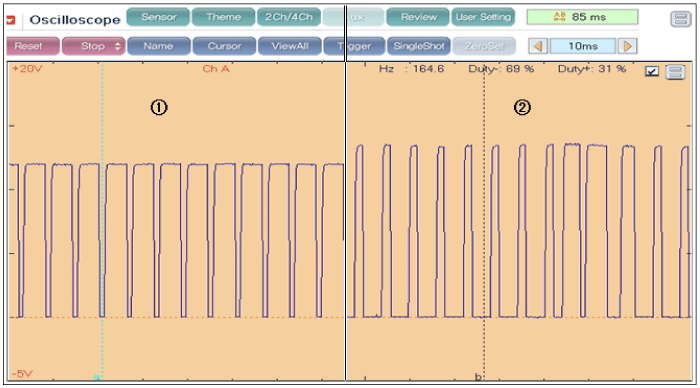Viewport: 700px width, 388px height.
Task: Click the small panel icon inside the graph
Action: pos(675,71)
